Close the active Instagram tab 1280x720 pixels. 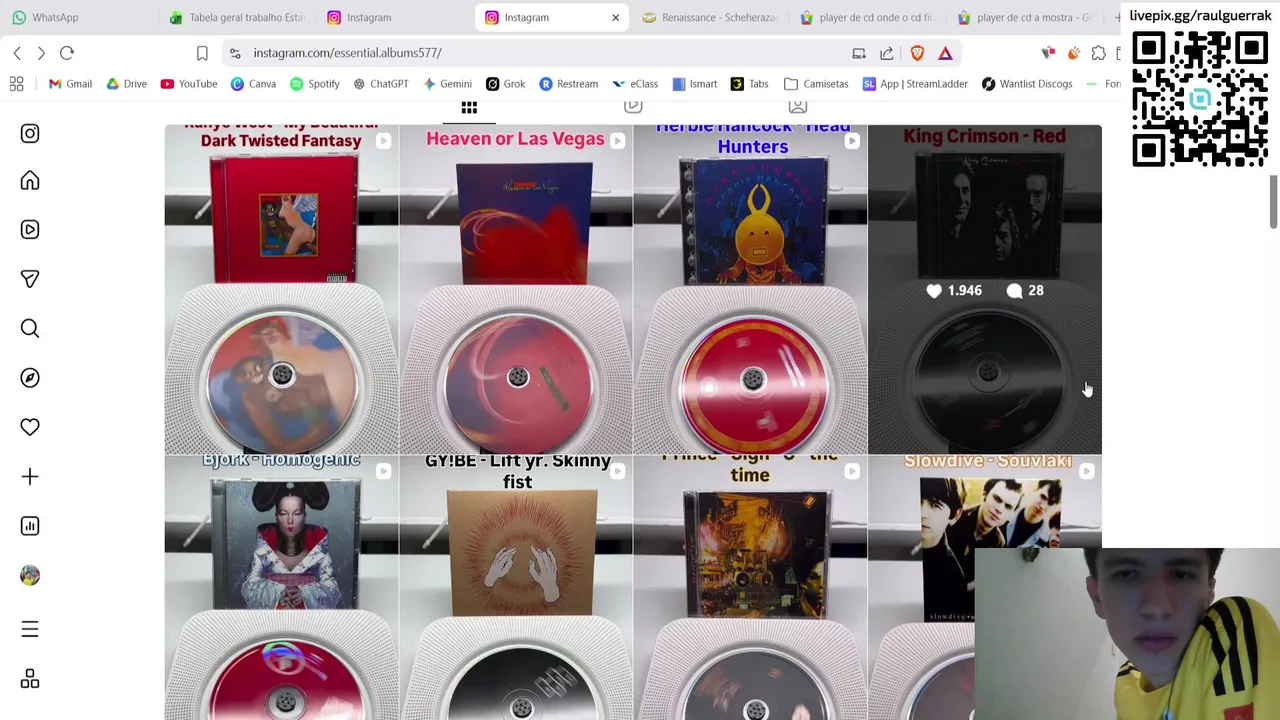click(x=616, y=17)
